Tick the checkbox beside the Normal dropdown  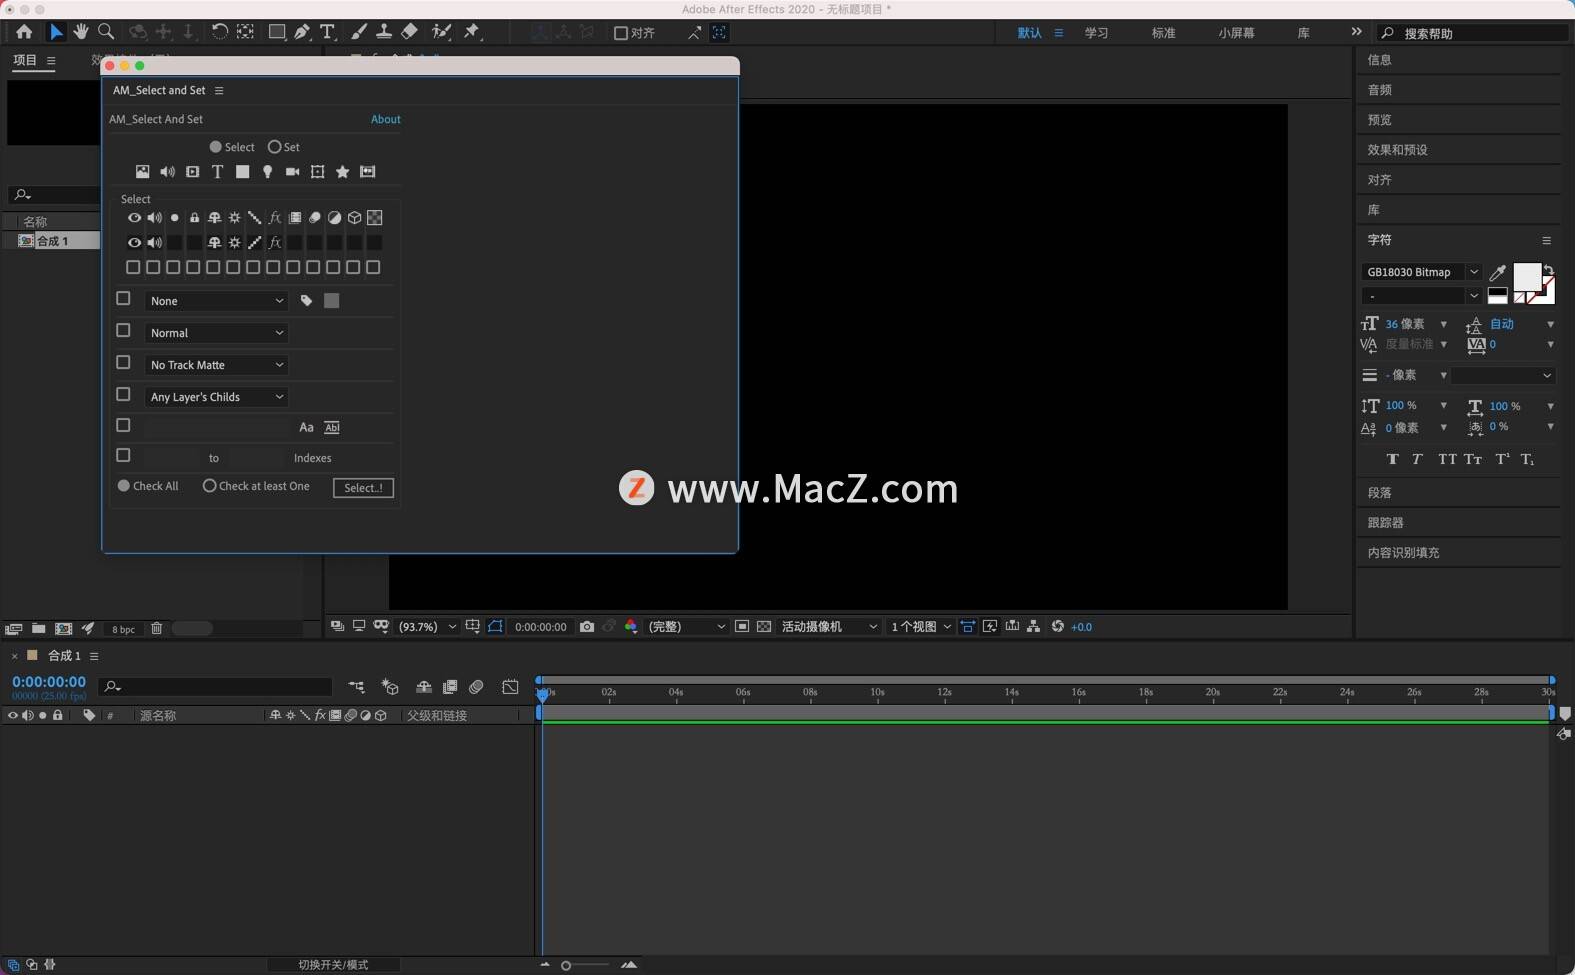123,330
